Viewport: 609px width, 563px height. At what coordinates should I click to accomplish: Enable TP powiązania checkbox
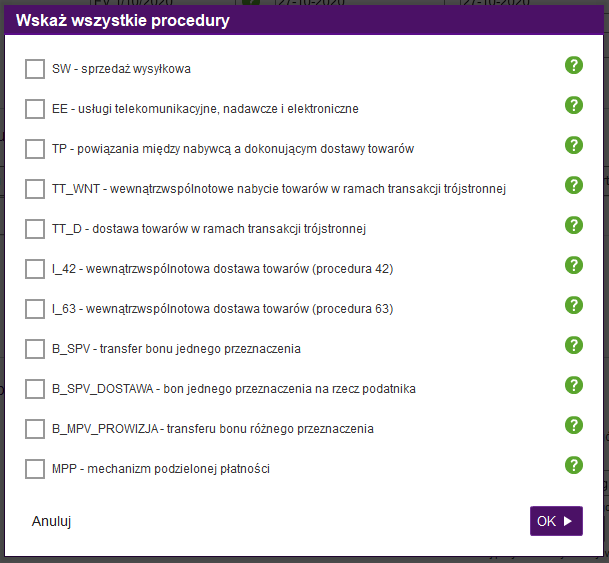click(x=35, y=149)
